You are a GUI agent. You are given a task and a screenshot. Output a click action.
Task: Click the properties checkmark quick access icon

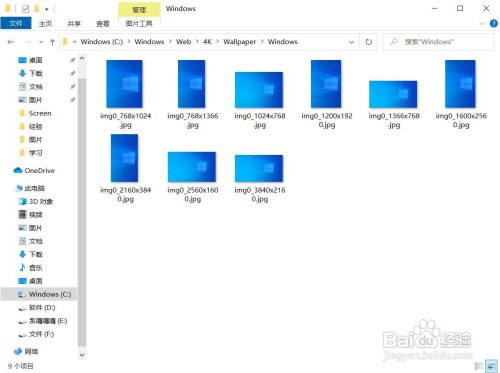pos(25,9)
